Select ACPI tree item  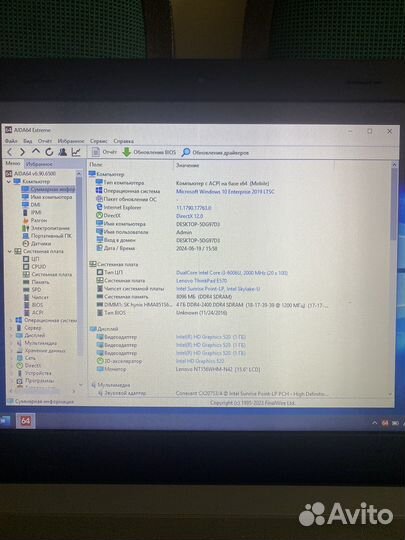coord(33,312)
